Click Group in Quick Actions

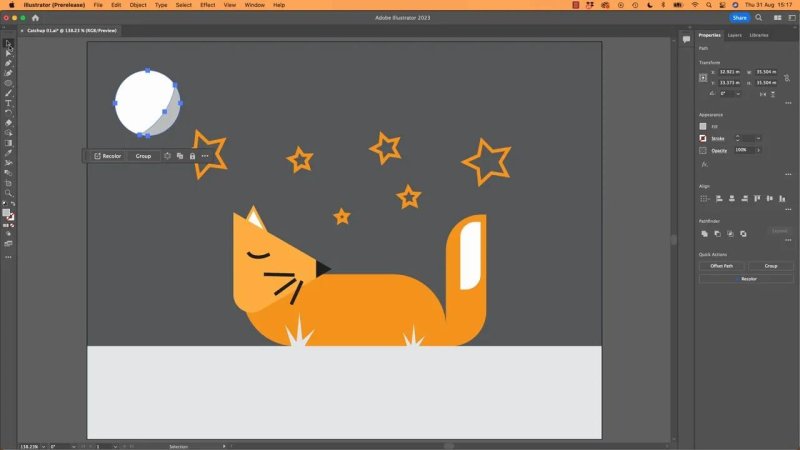tap(771, 266)
